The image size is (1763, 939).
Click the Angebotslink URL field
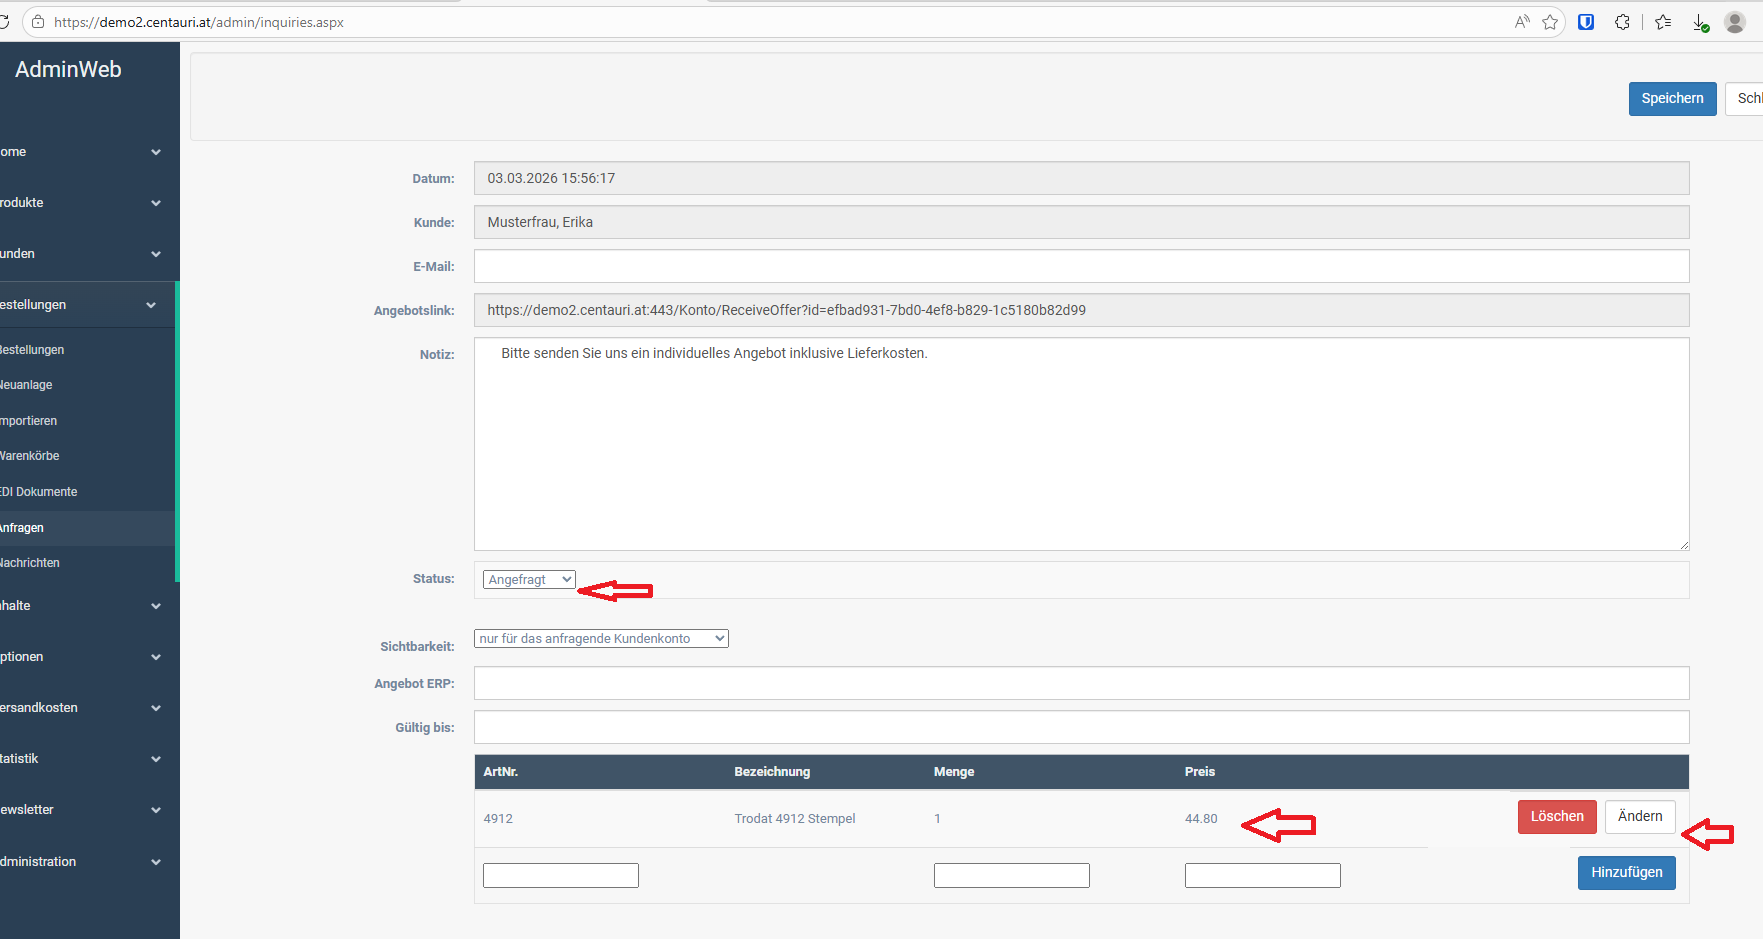(x=1081, y=310)
